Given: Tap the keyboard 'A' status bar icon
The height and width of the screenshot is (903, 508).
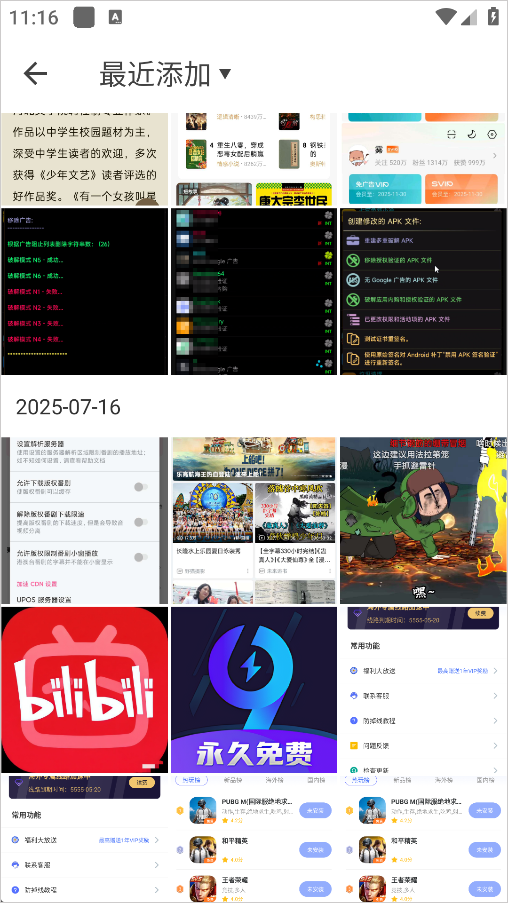Looking at the screenshot, I should tap(115, 17).
